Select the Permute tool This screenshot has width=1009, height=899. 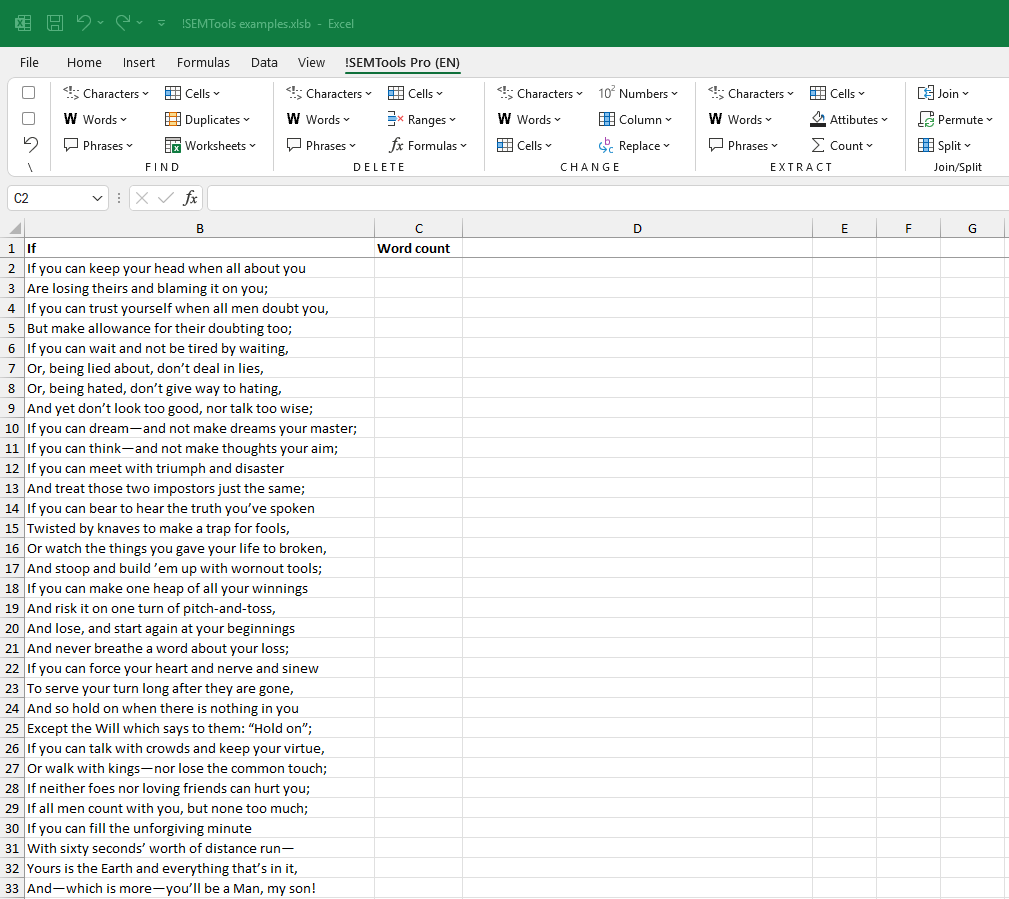(955, 119)
